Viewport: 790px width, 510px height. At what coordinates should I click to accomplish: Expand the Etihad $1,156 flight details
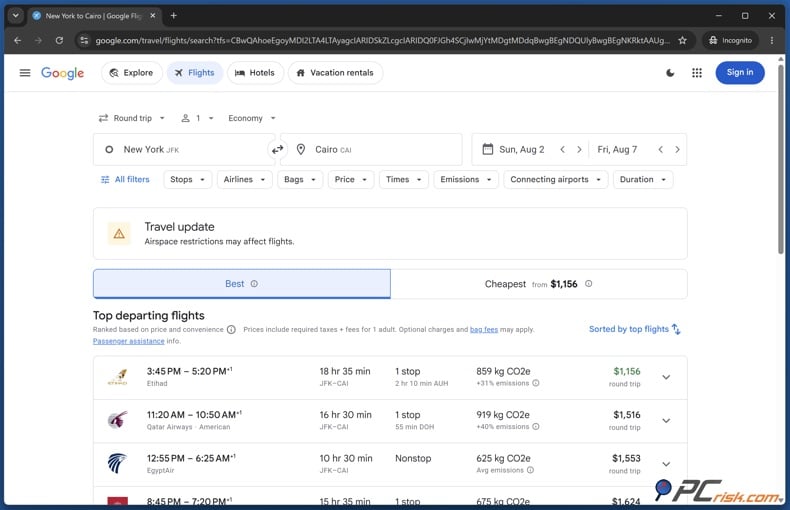(x=666, y=377)
